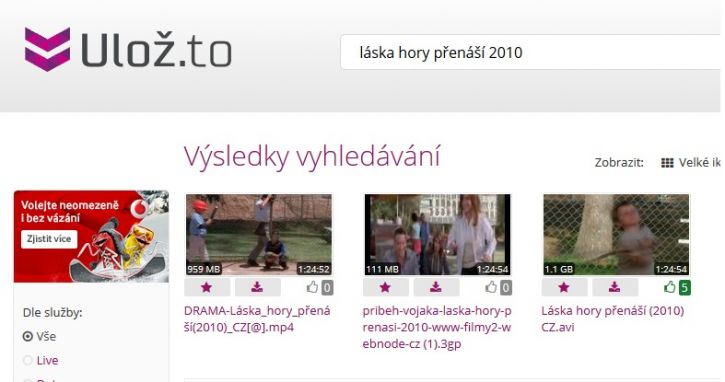725x382 pixels.
Task: Click Zjistit více in Vodafone ad
Action: tap(49, 239)
